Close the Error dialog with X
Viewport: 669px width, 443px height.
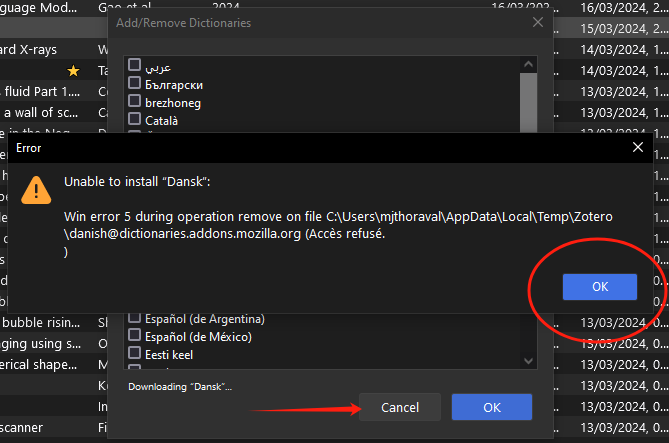pyautogui.click(x=638, y=147)
